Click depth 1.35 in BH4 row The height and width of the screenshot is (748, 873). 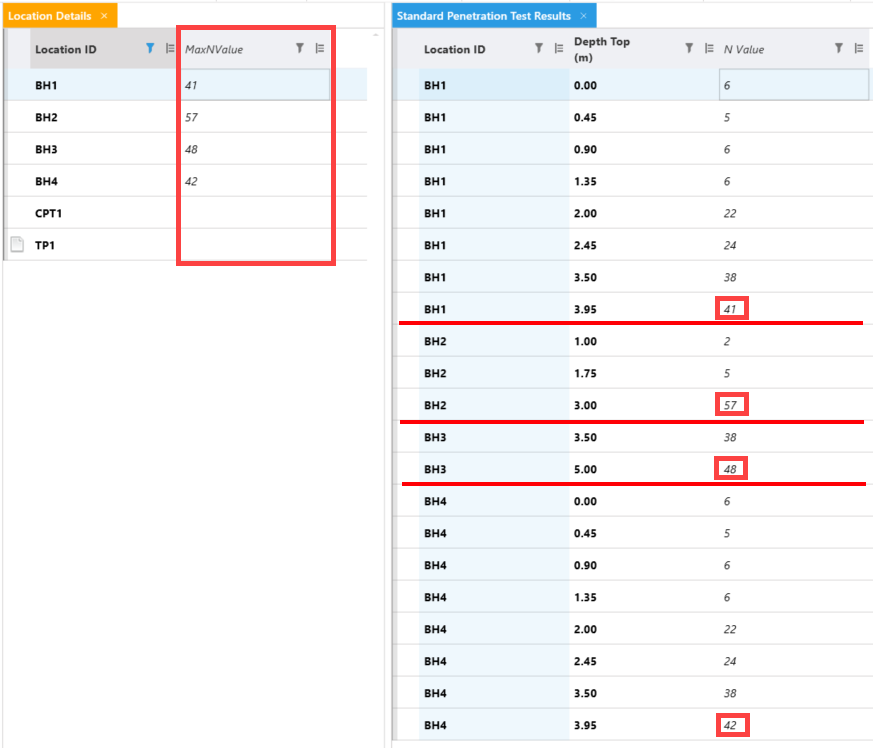click(x=644, y=597)
